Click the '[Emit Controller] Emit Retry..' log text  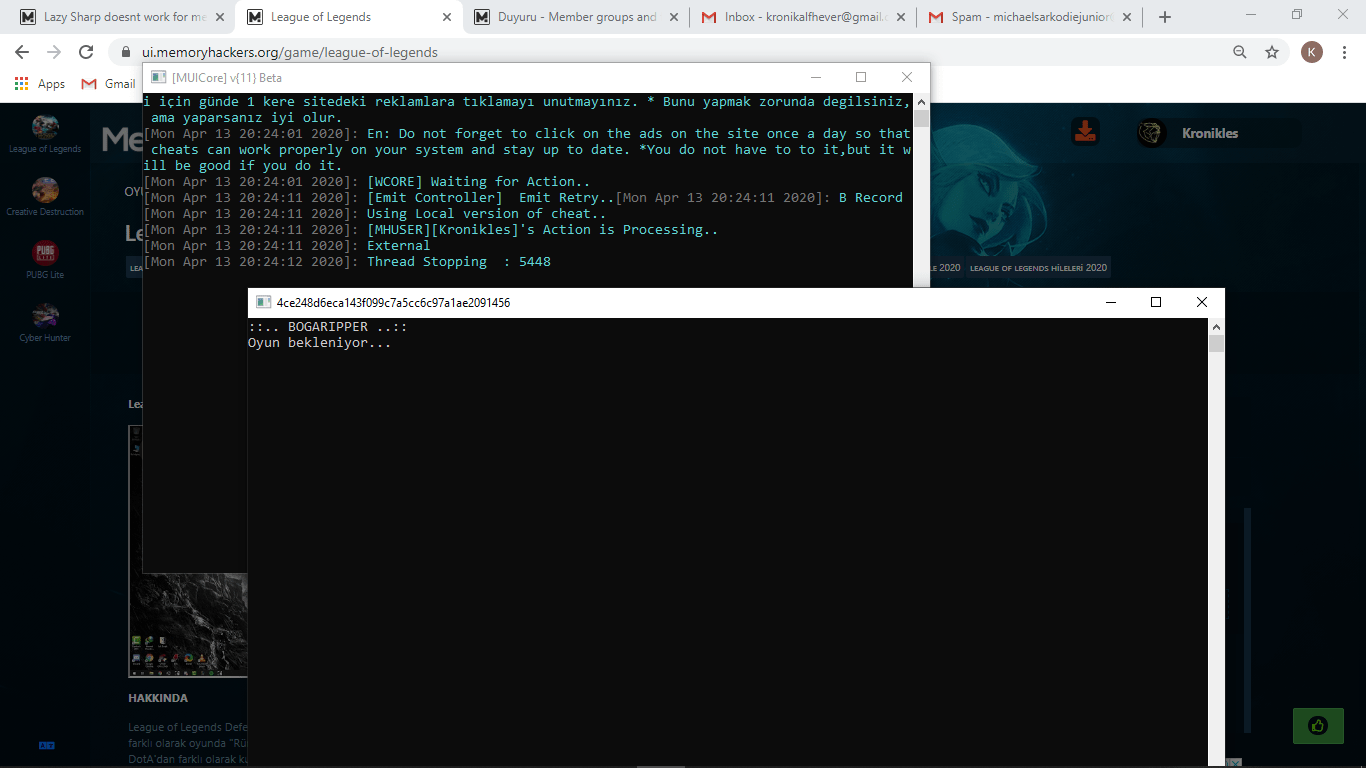tap(491, 198)
